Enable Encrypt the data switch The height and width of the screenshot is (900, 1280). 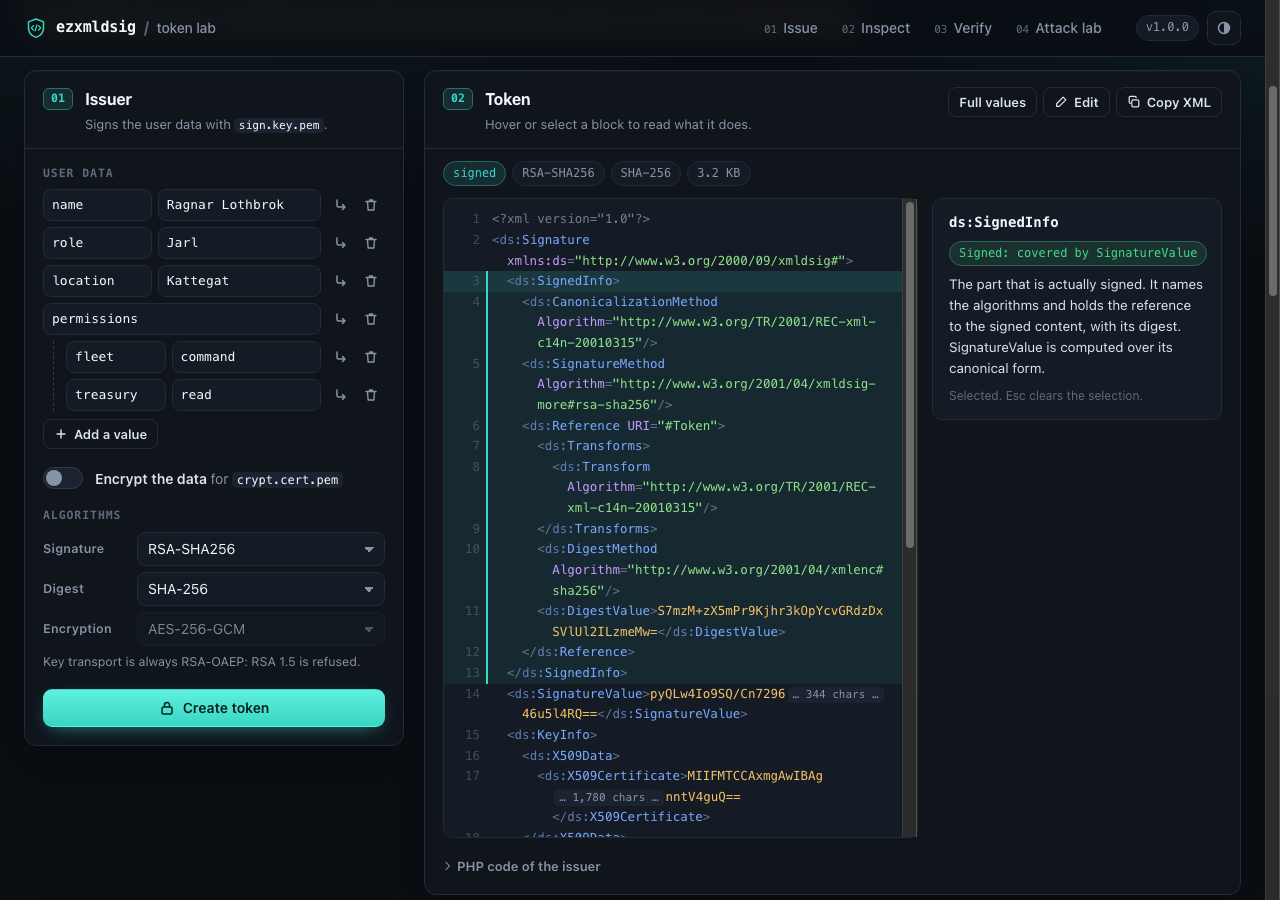63,478
